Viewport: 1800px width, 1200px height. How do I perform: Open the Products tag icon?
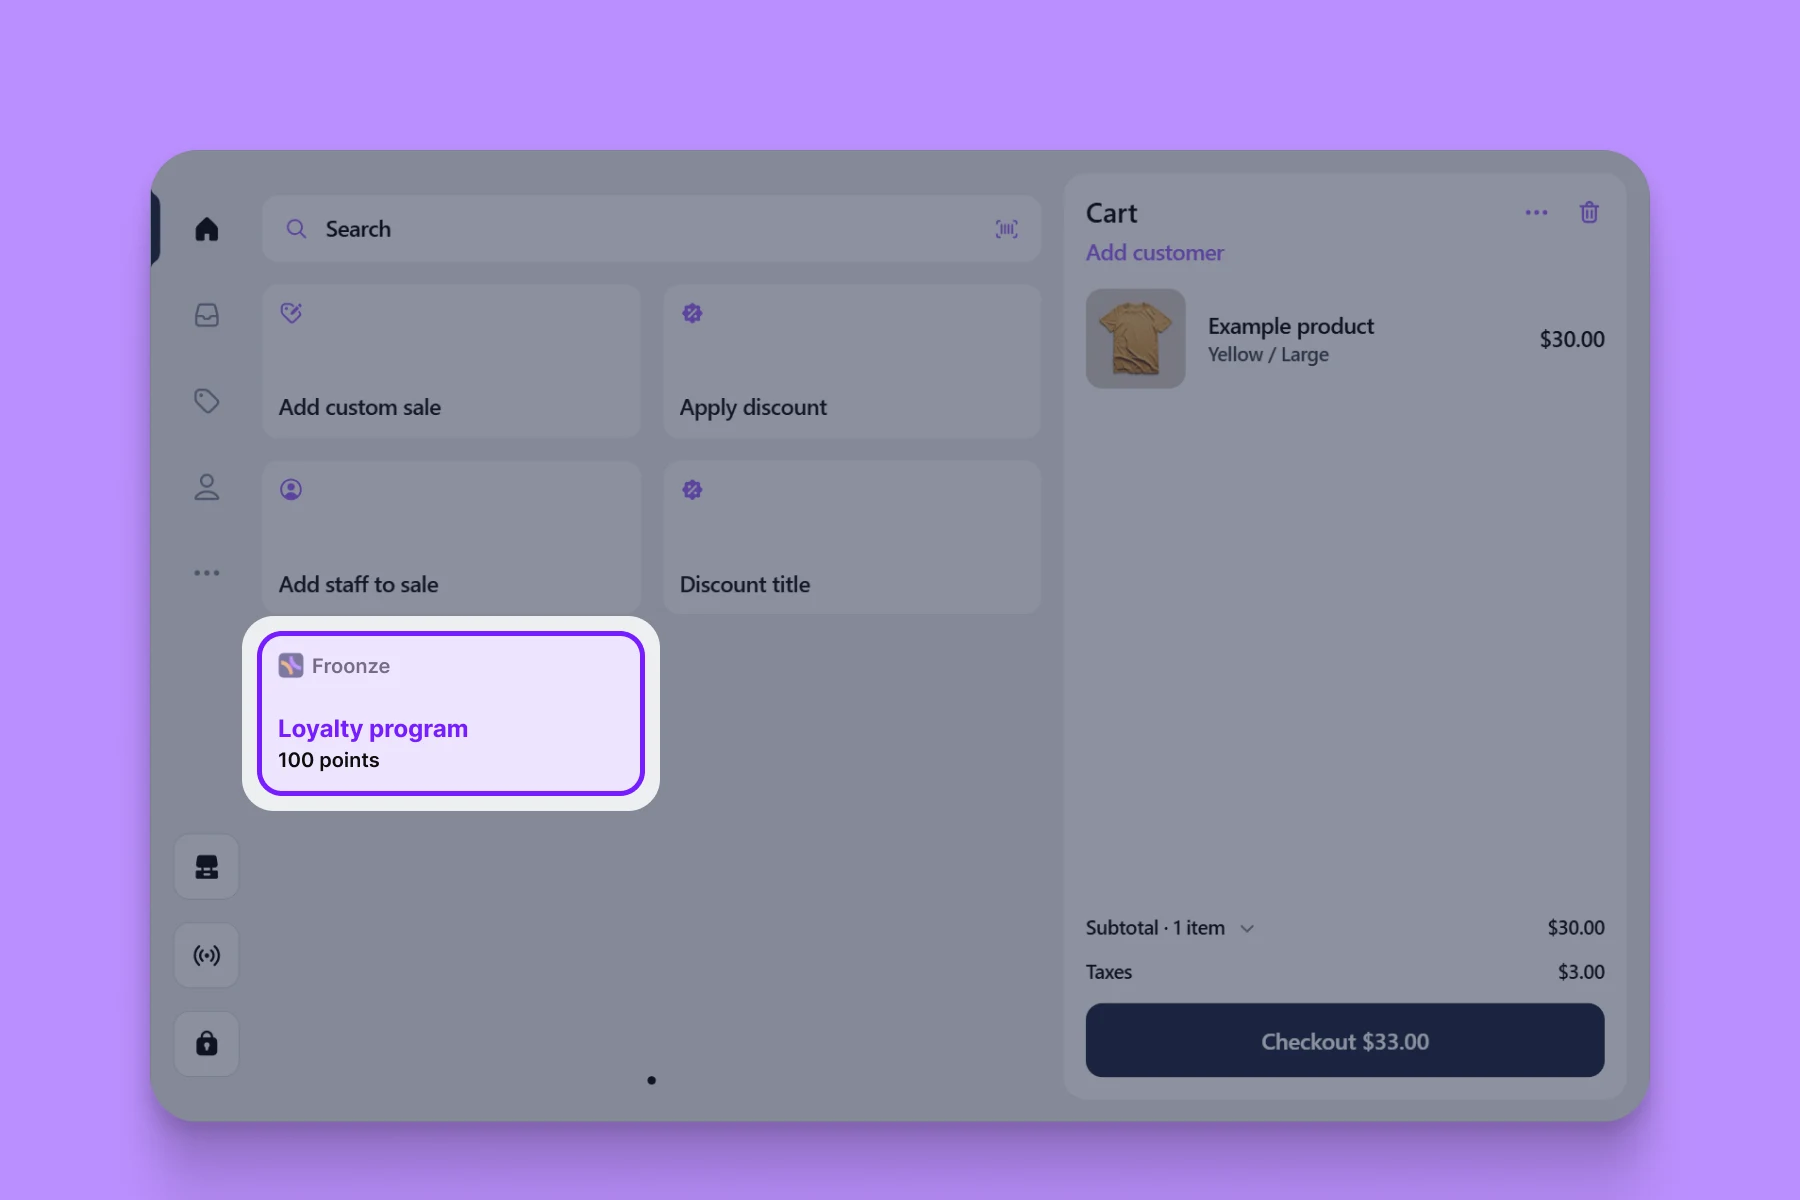[207, 401]
